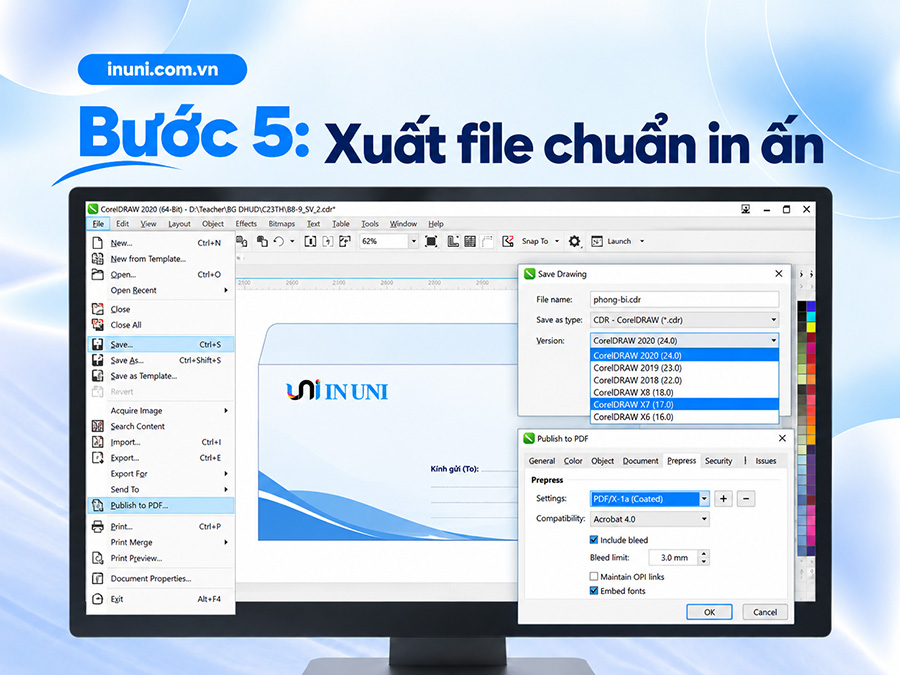Image resolution: width=900 pixels, height=675 pixels.
Task: Choose Save As... from File menu
Action: [x=161, y=360]
